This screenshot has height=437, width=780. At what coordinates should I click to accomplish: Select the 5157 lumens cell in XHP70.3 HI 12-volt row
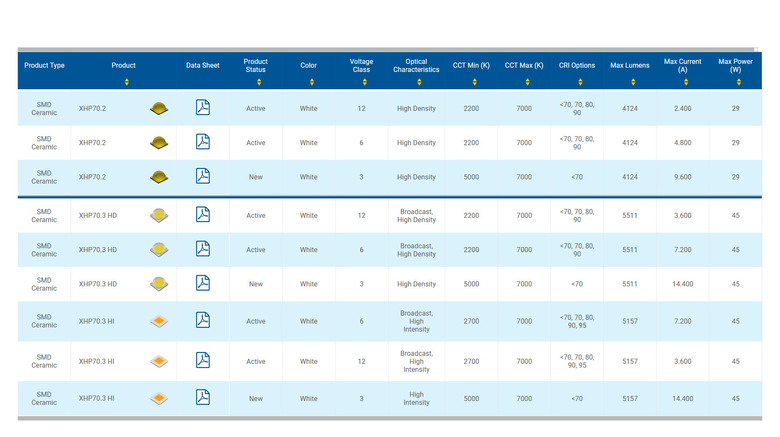click(x=630, y=361)
